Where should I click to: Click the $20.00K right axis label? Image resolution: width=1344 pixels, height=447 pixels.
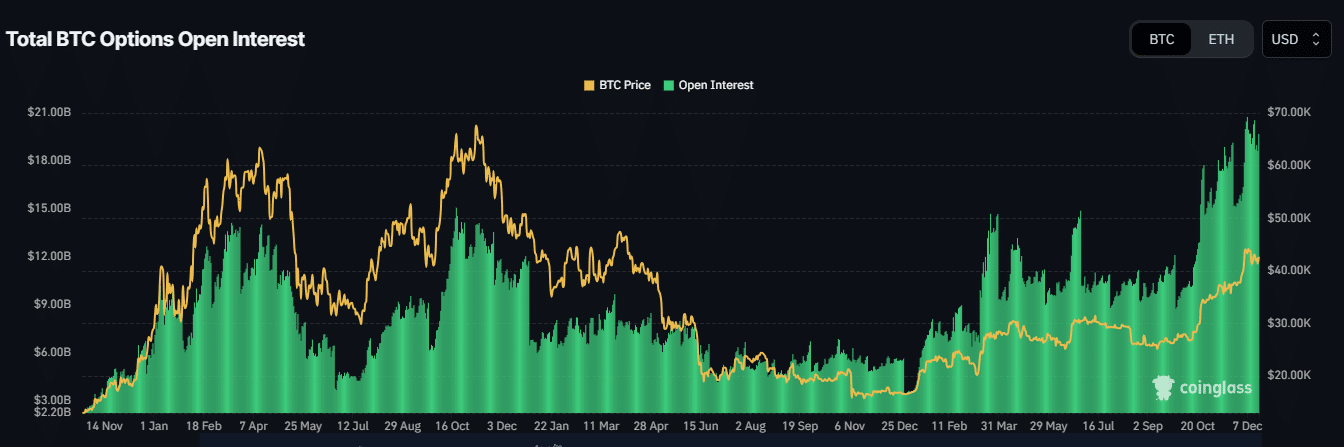1287,375
